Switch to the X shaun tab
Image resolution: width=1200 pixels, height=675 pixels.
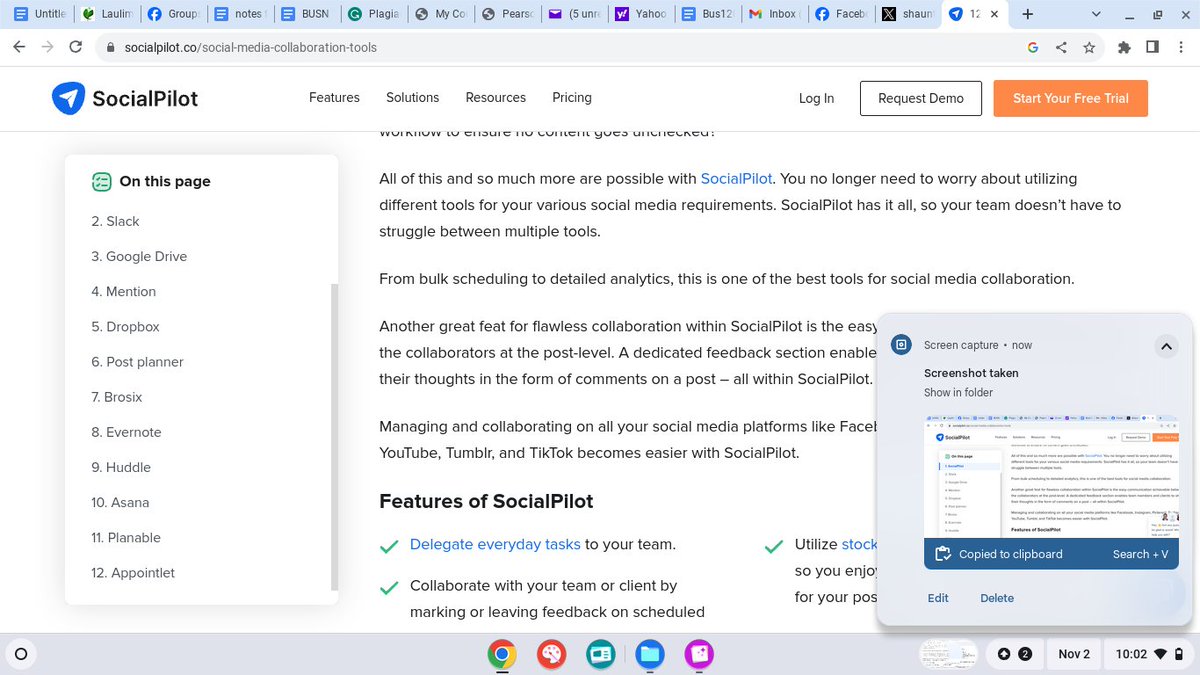[x=906, y=14]
